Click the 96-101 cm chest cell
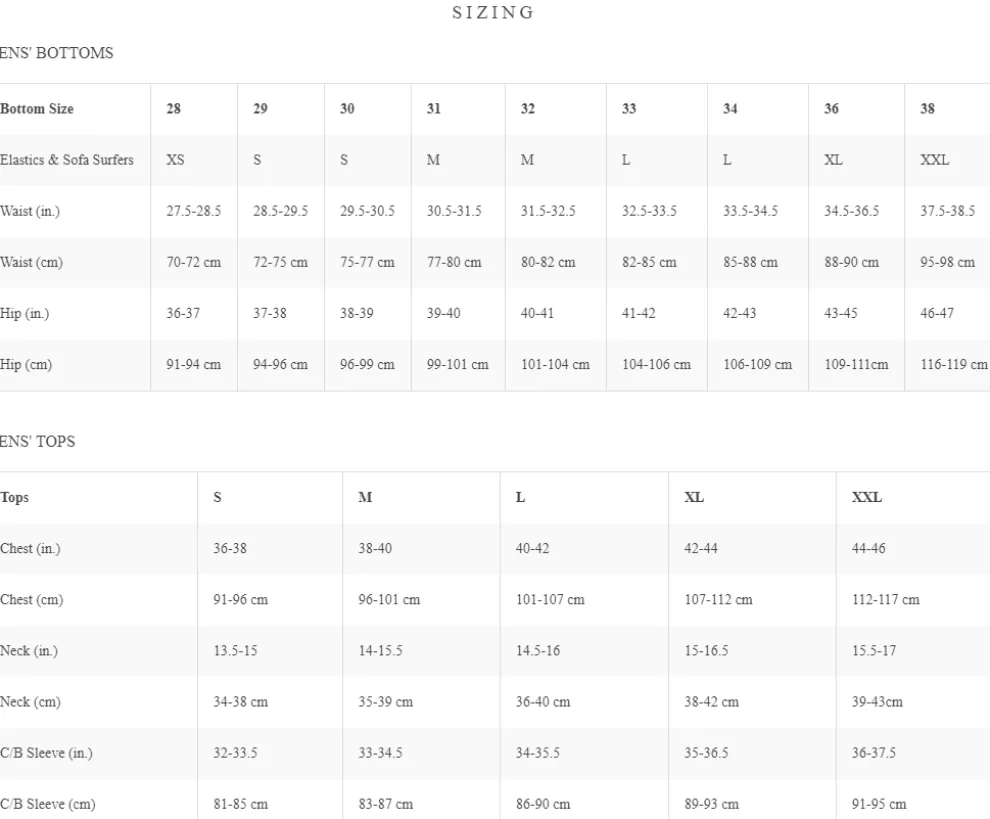 [389, 600]
